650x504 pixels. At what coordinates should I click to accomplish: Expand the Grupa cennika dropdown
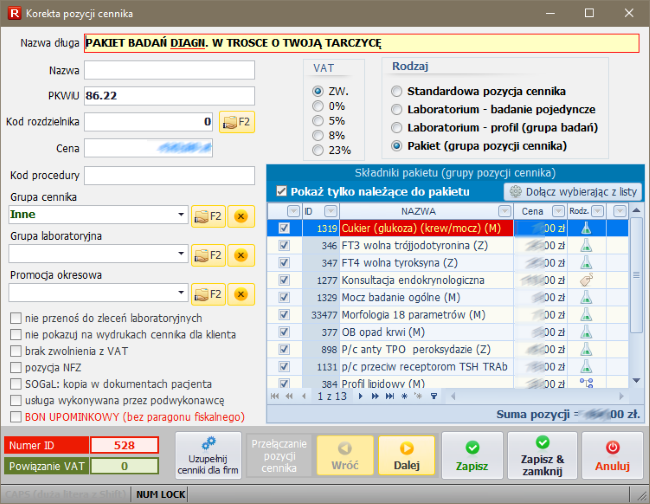point(180,215)
